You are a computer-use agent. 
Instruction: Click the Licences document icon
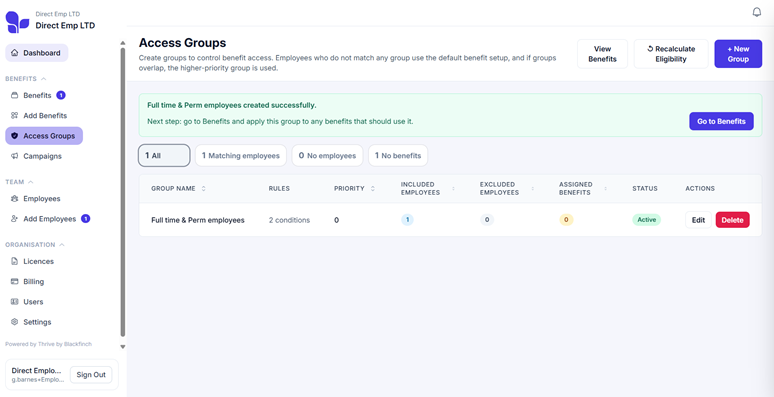(x=14, y=261)
